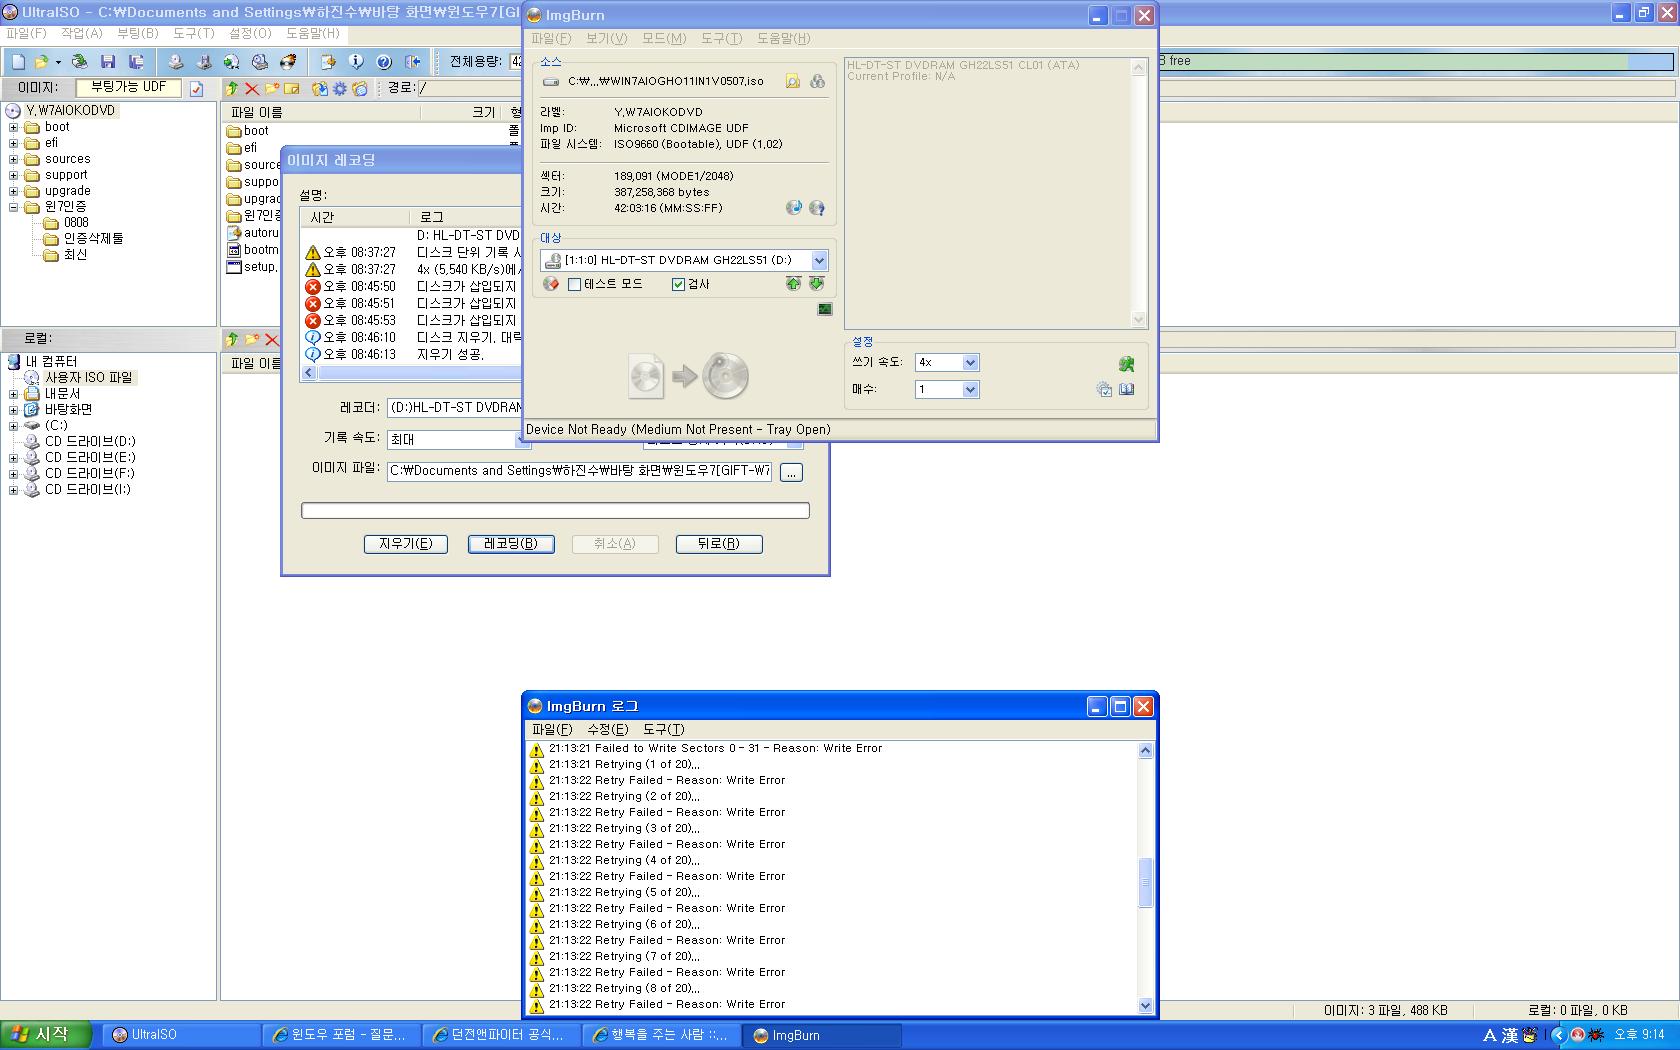
Task: Open ImgBurn 모드(M) menu
Action: click(664, 38)
